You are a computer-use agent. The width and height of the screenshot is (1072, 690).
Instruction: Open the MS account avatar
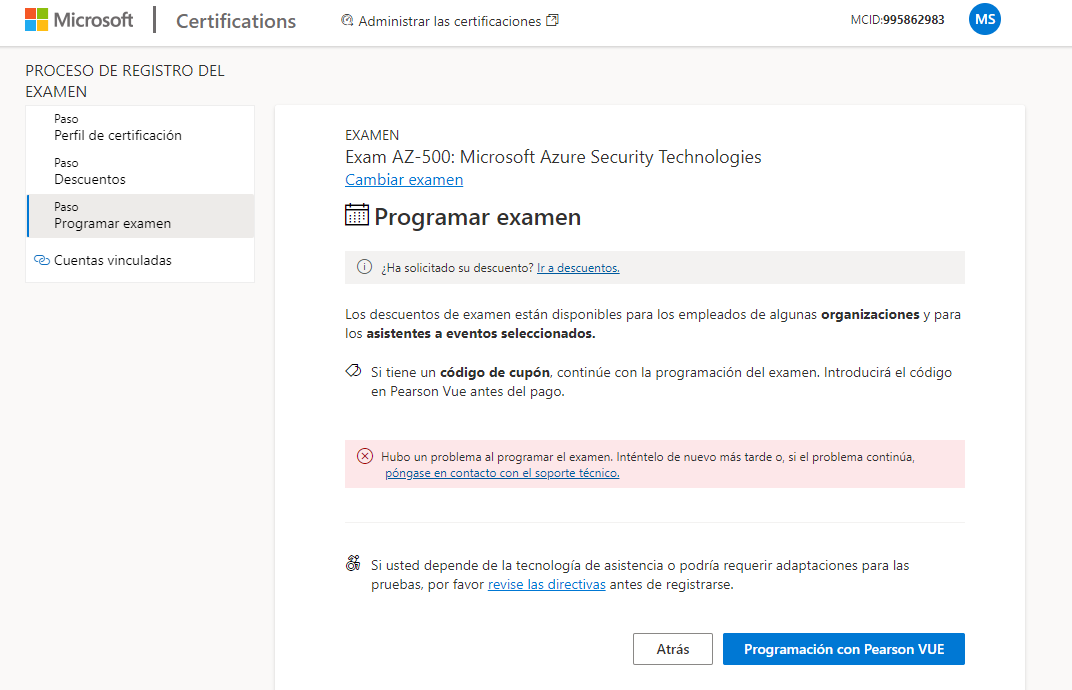tap(984, 19)
